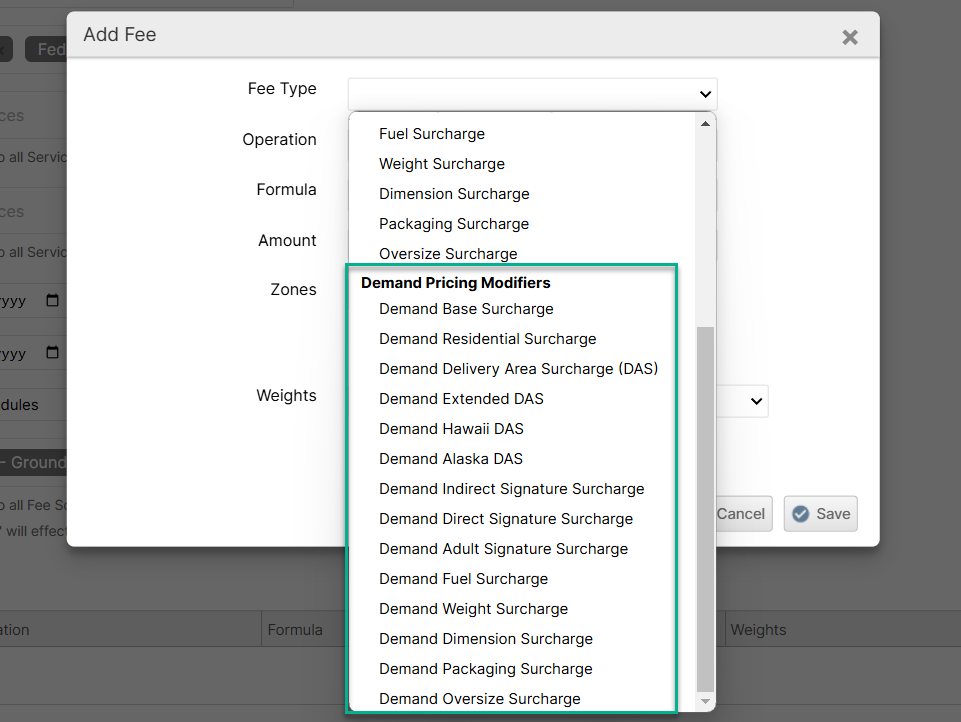This screenshot has height=722, width=961.
Task: Select Demand Base Surcharge
Action: pos(466,309)
